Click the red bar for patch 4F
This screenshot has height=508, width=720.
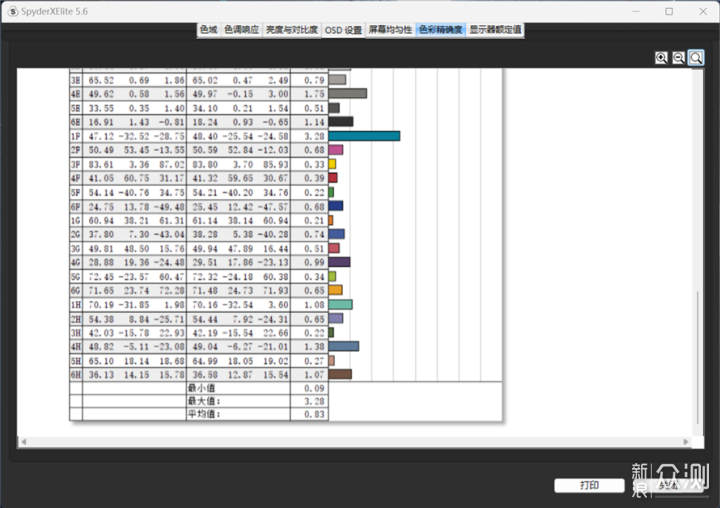[x=333, y=178]
